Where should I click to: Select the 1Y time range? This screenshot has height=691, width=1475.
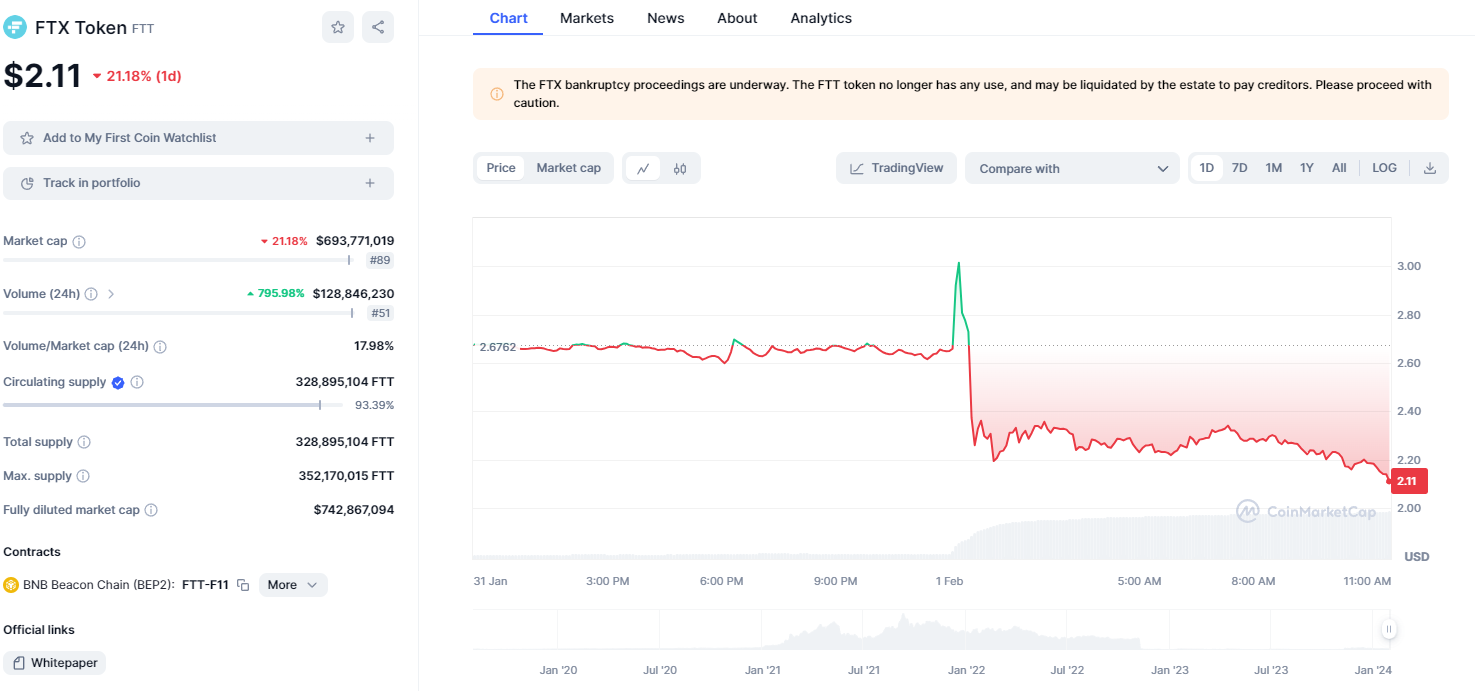1307,168
